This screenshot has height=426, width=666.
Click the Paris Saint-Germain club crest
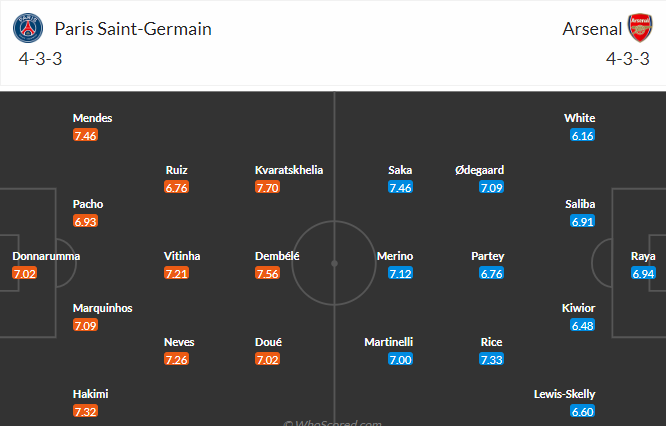click(x=28, y=28)
